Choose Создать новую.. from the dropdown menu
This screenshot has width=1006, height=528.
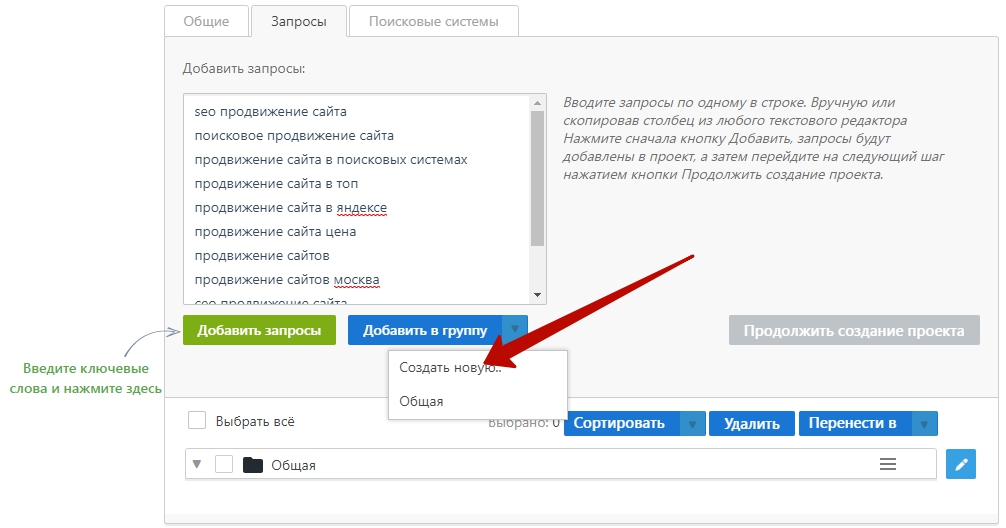pyautogui.click(x=450, y=368)
